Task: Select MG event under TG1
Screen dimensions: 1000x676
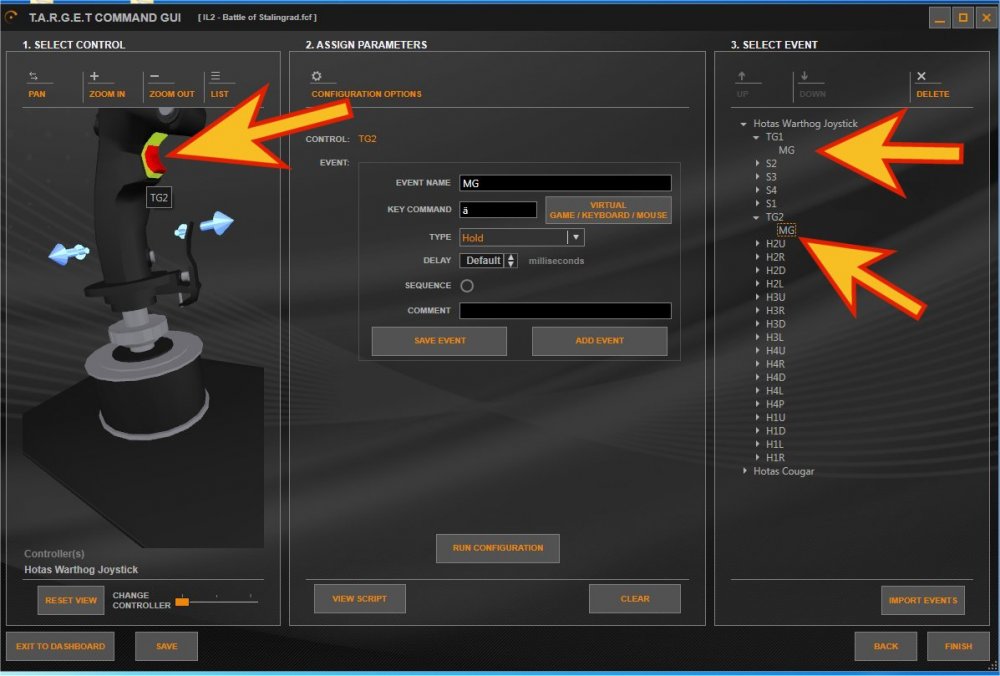Action: tap(787, 151)
